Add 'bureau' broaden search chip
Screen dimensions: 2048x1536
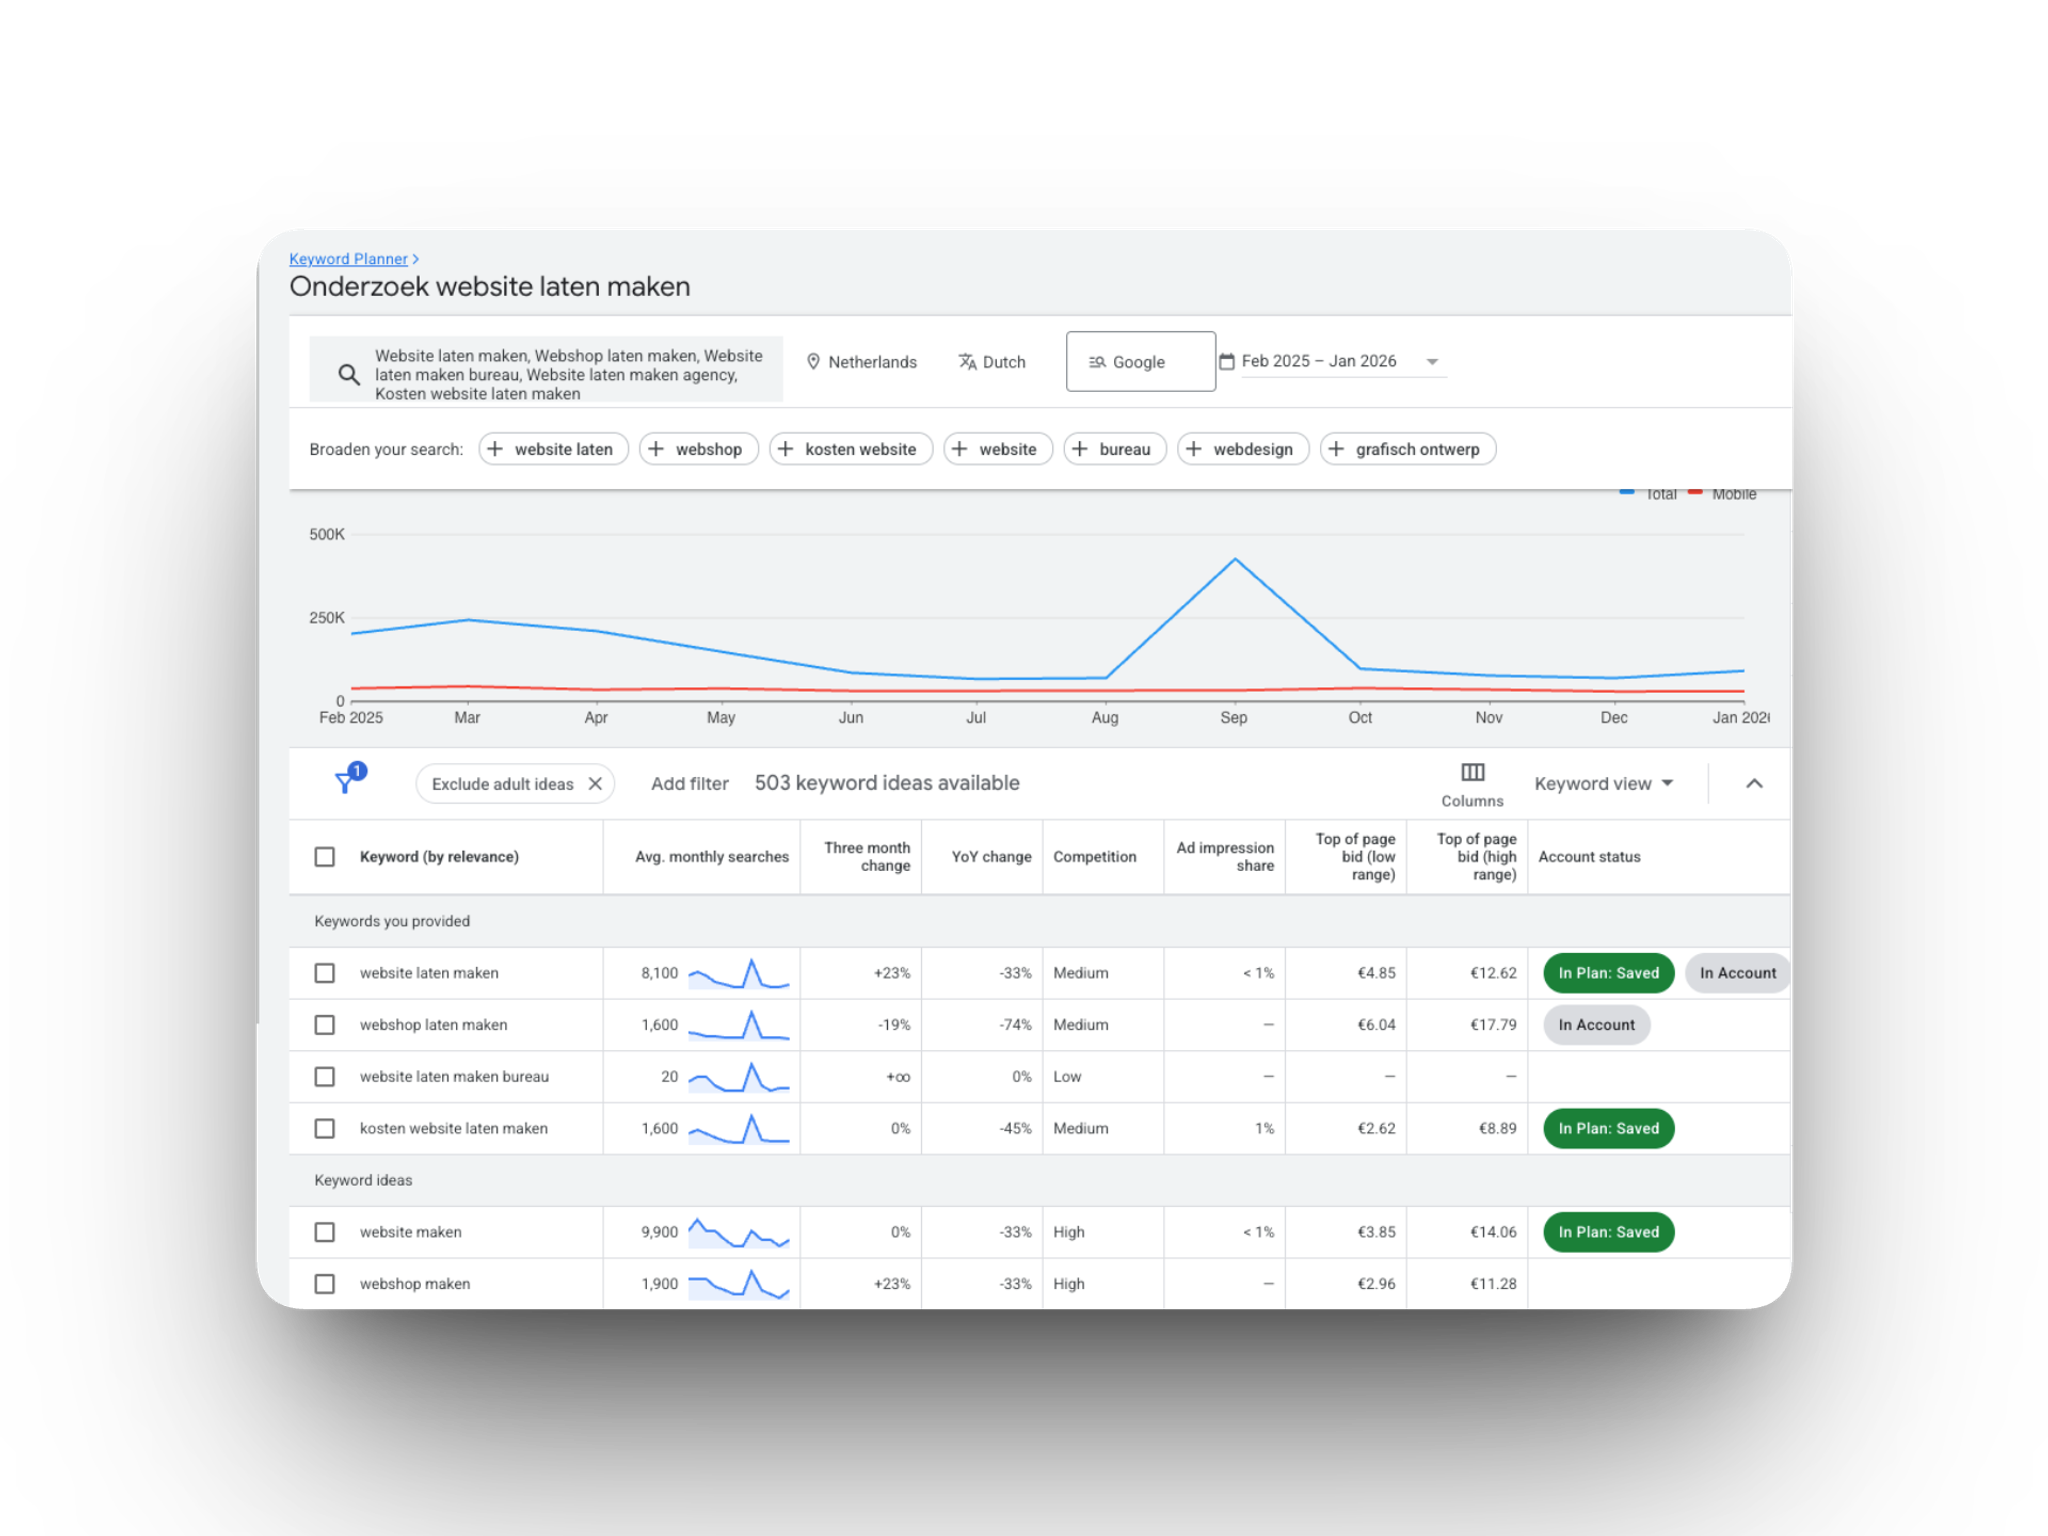pyautogui.click(x=1115, y=449)
